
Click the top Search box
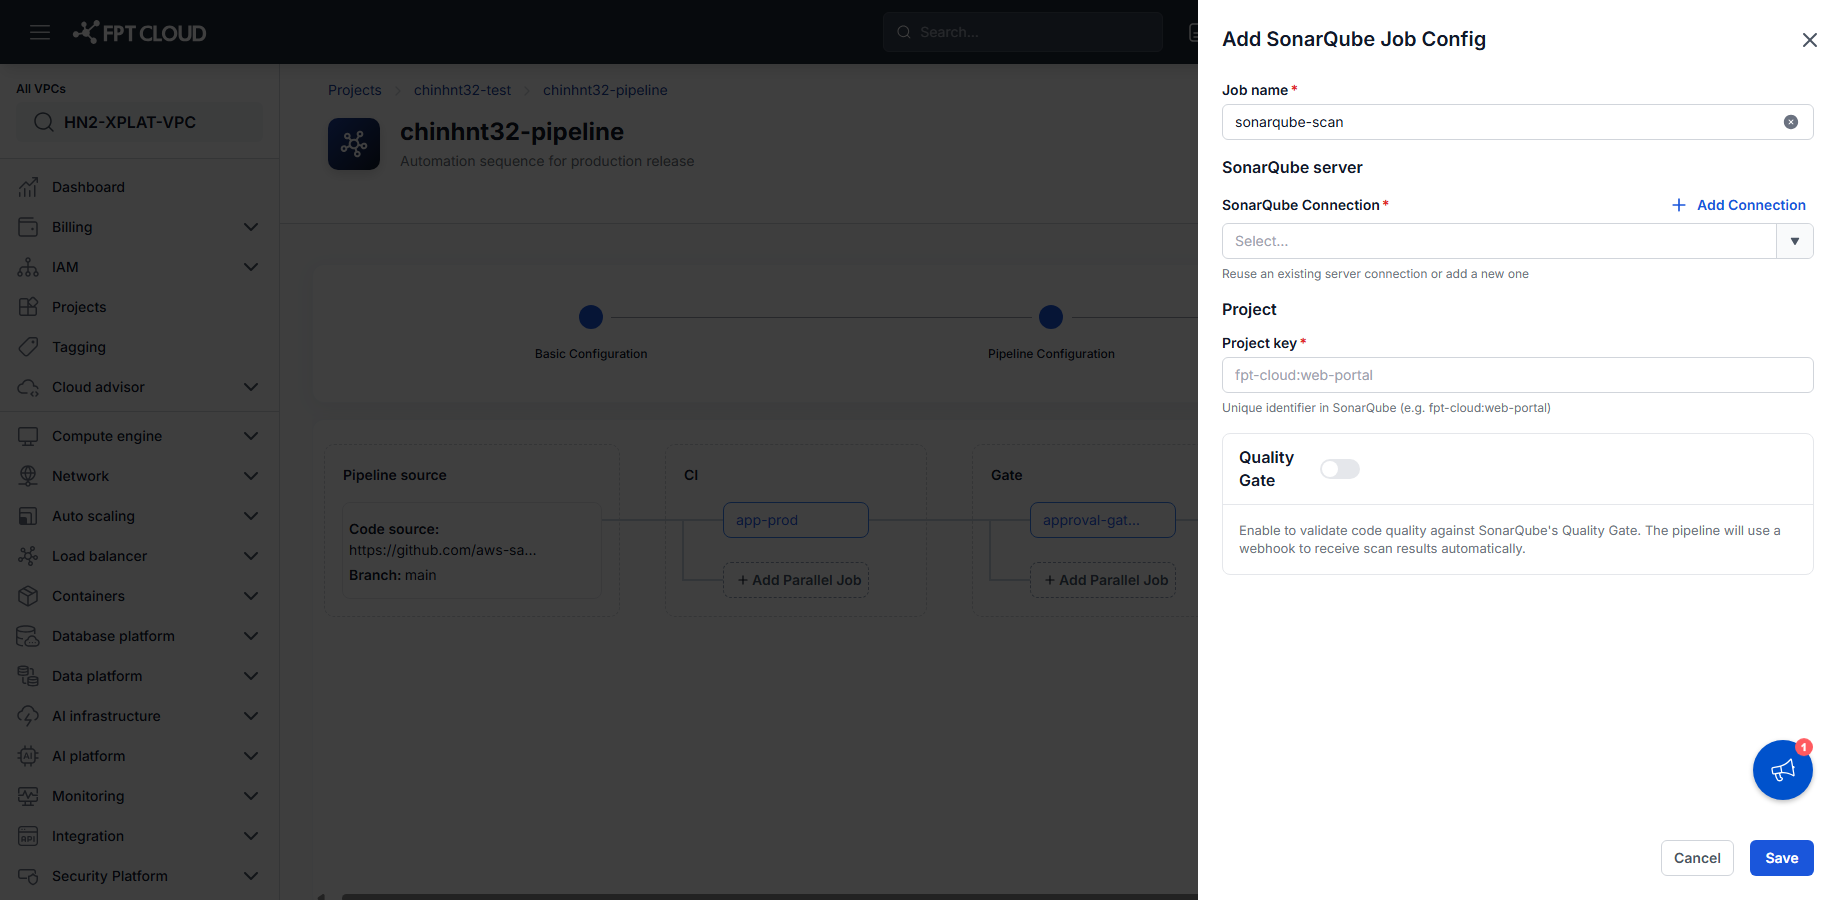(1023, 32)
